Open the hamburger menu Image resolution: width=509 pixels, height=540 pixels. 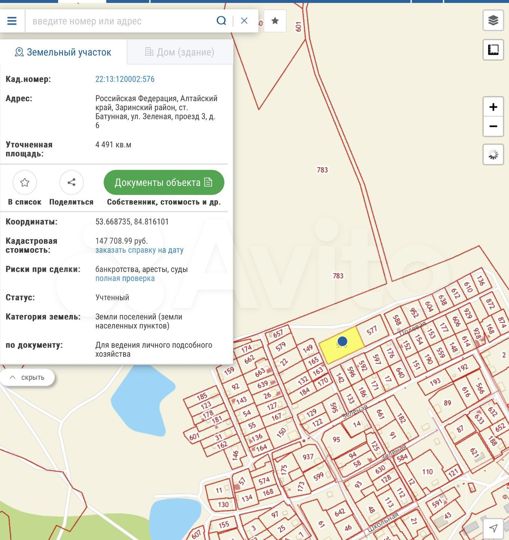(x=12, y=21)
